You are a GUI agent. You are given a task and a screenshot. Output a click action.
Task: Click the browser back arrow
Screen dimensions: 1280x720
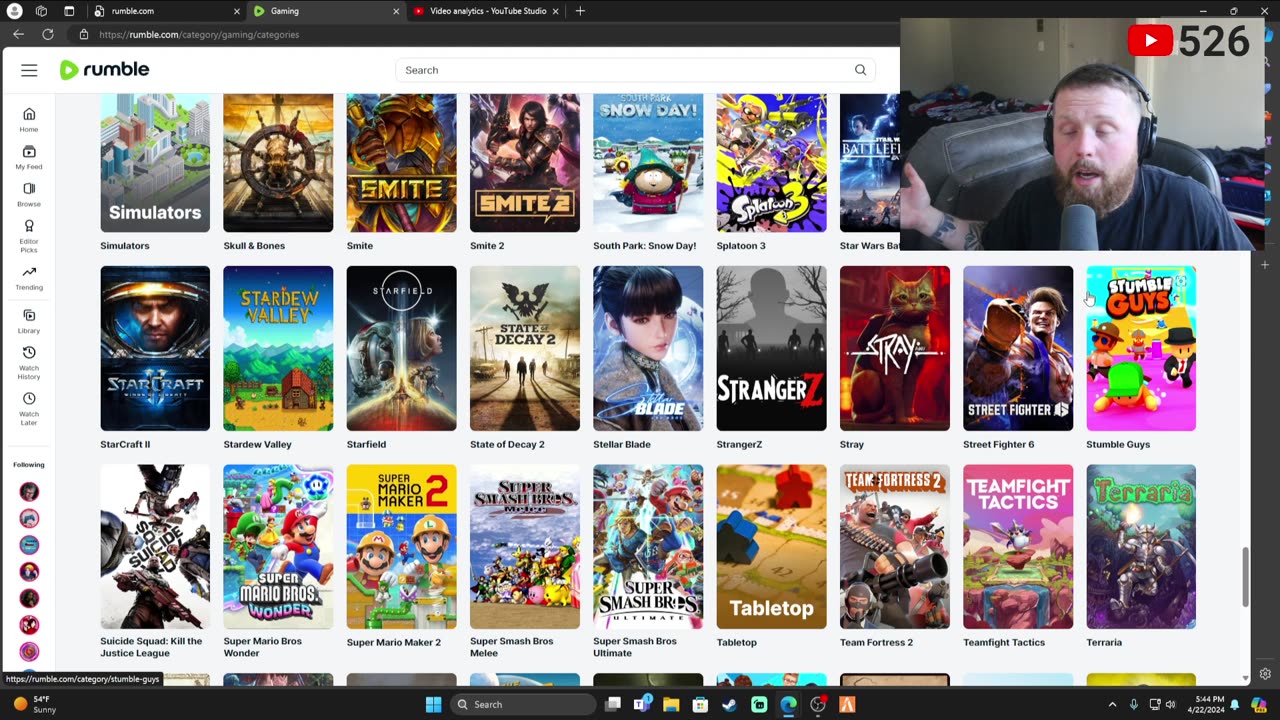coord(18,34)
